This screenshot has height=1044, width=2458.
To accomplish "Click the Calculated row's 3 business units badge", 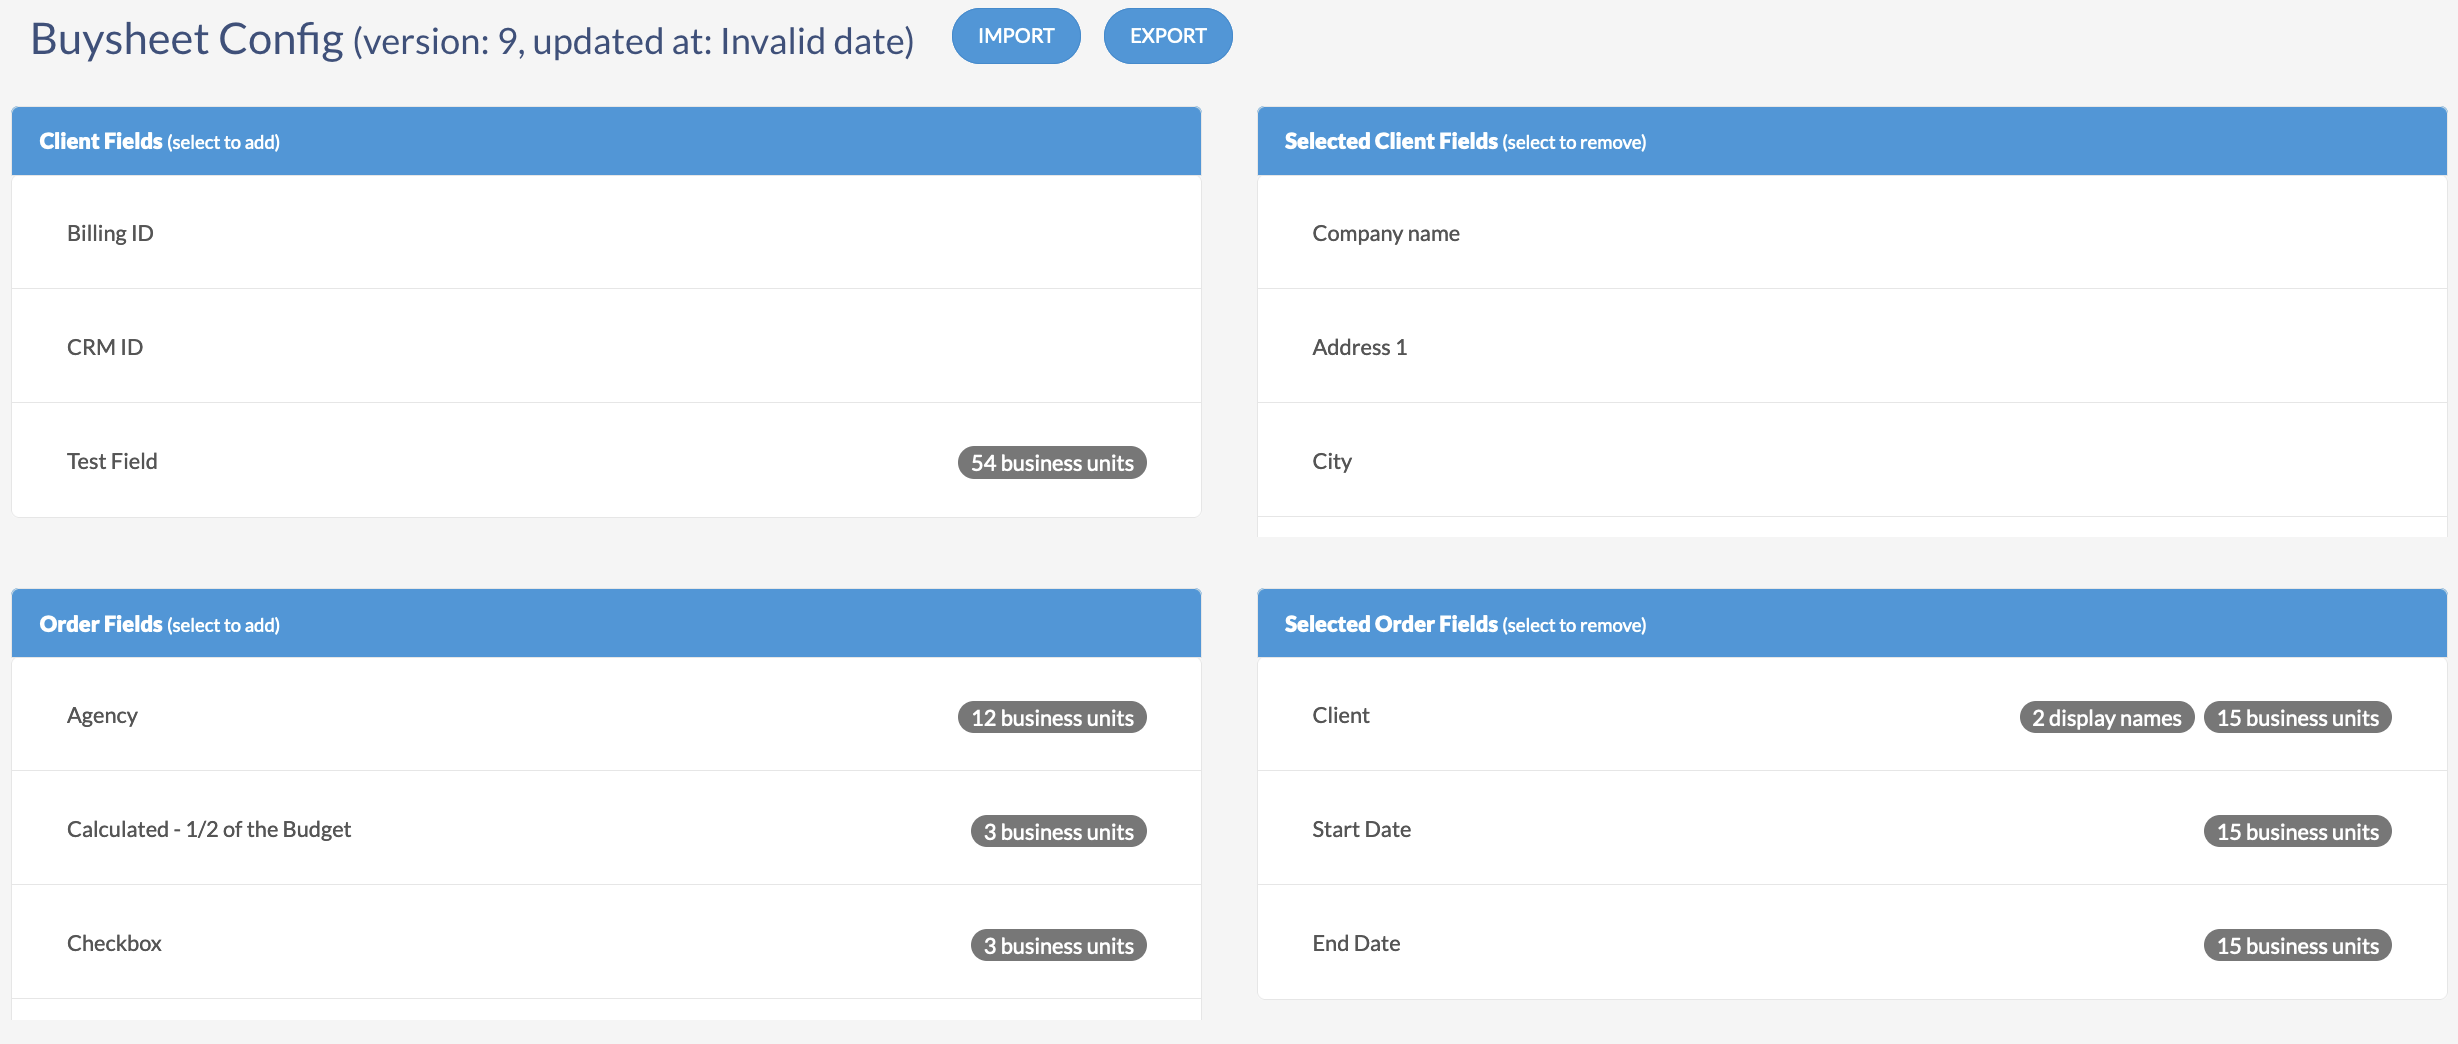I will 1059,832.
